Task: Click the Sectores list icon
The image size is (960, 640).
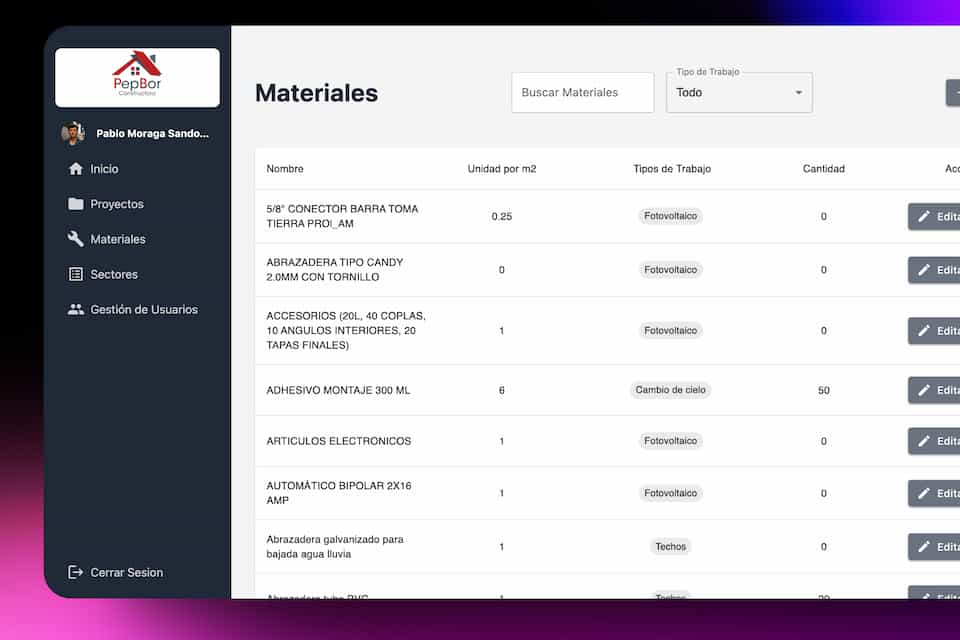Action: pos(74,273)
